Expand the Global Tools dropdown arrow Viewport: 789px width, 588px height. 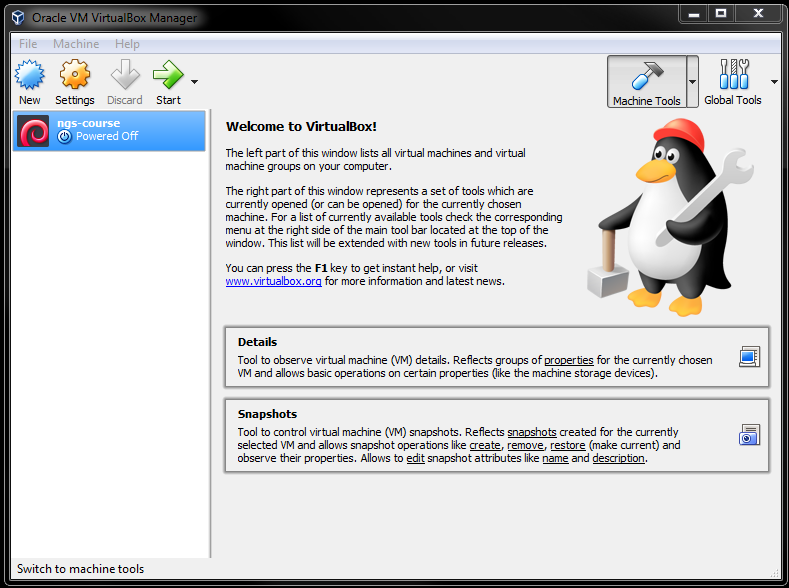click(774, 81)
